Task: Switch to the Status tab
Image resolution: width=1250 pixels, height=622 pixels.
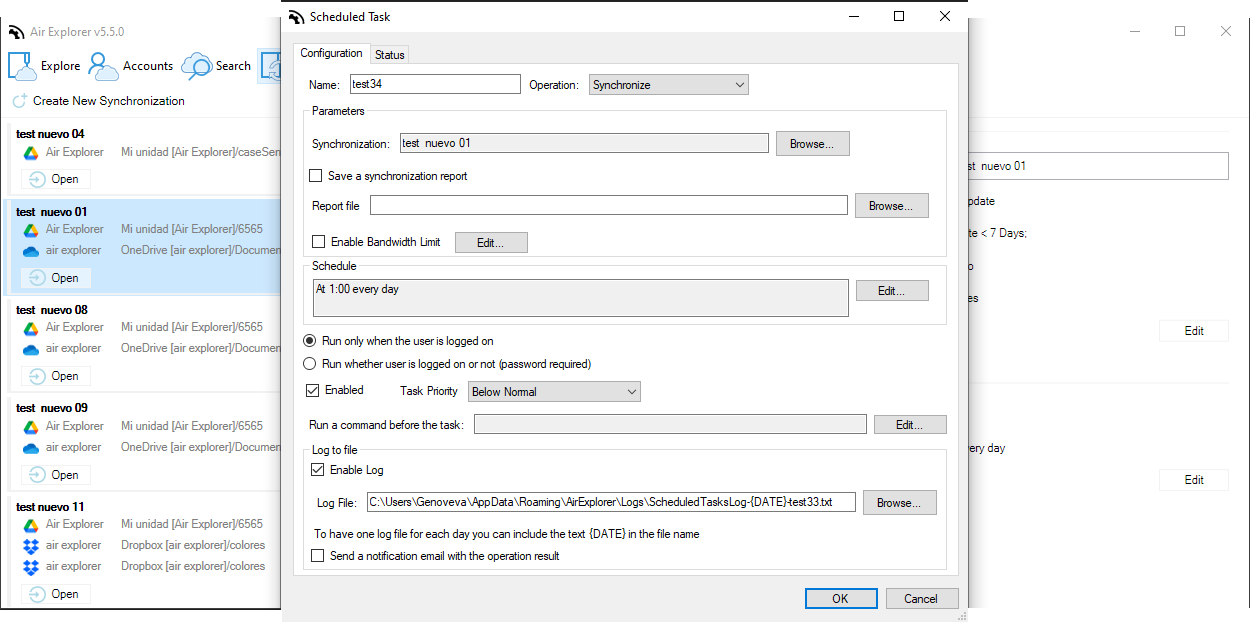Action: pos(390,54)
